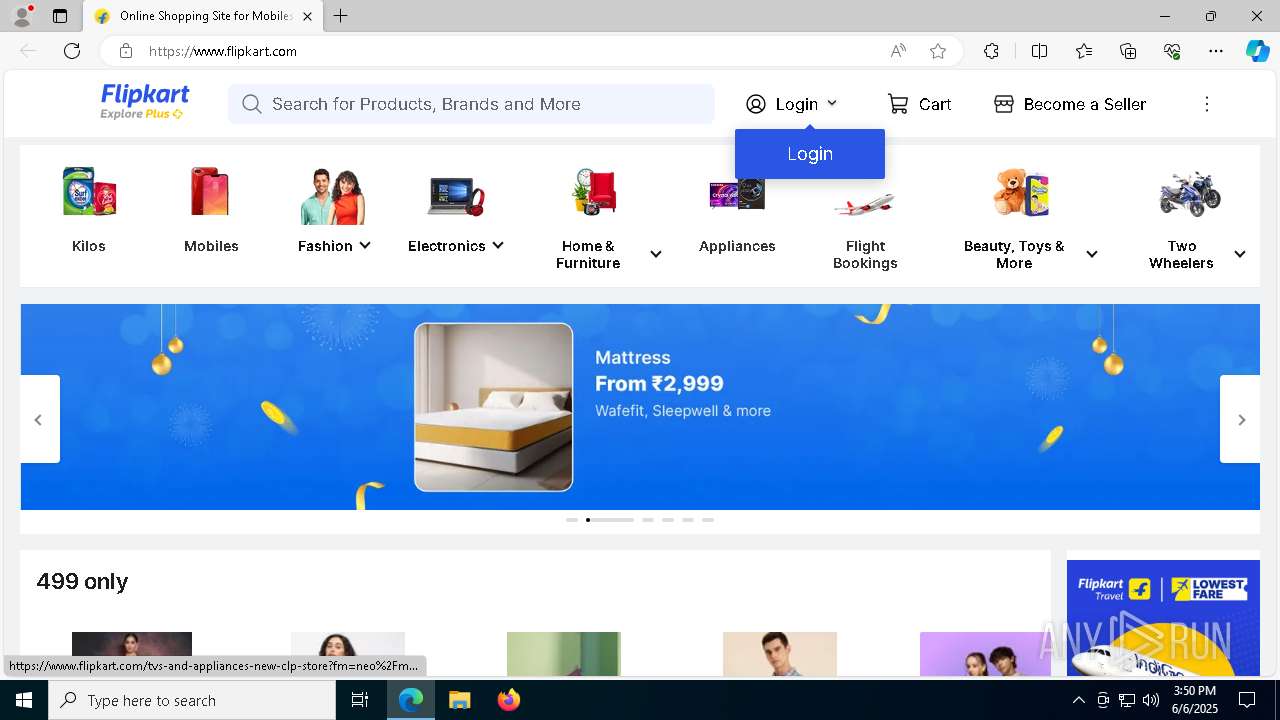Open the Fashion category image
The width and height of the screenshot is (1280, 720).
point(333,196)
